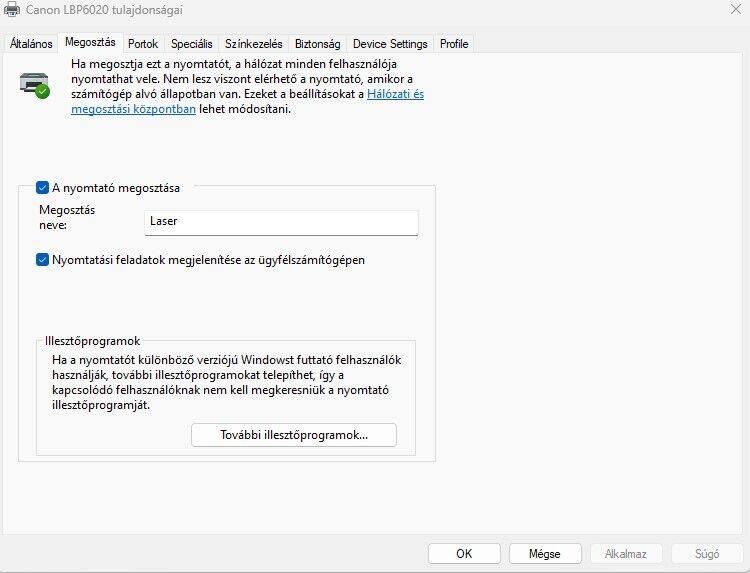This screenshot has width=750, height=573.
Task: Close the Canon LBP6020 properties dialog
Action: pyautogui.click(x=735, y=9)
